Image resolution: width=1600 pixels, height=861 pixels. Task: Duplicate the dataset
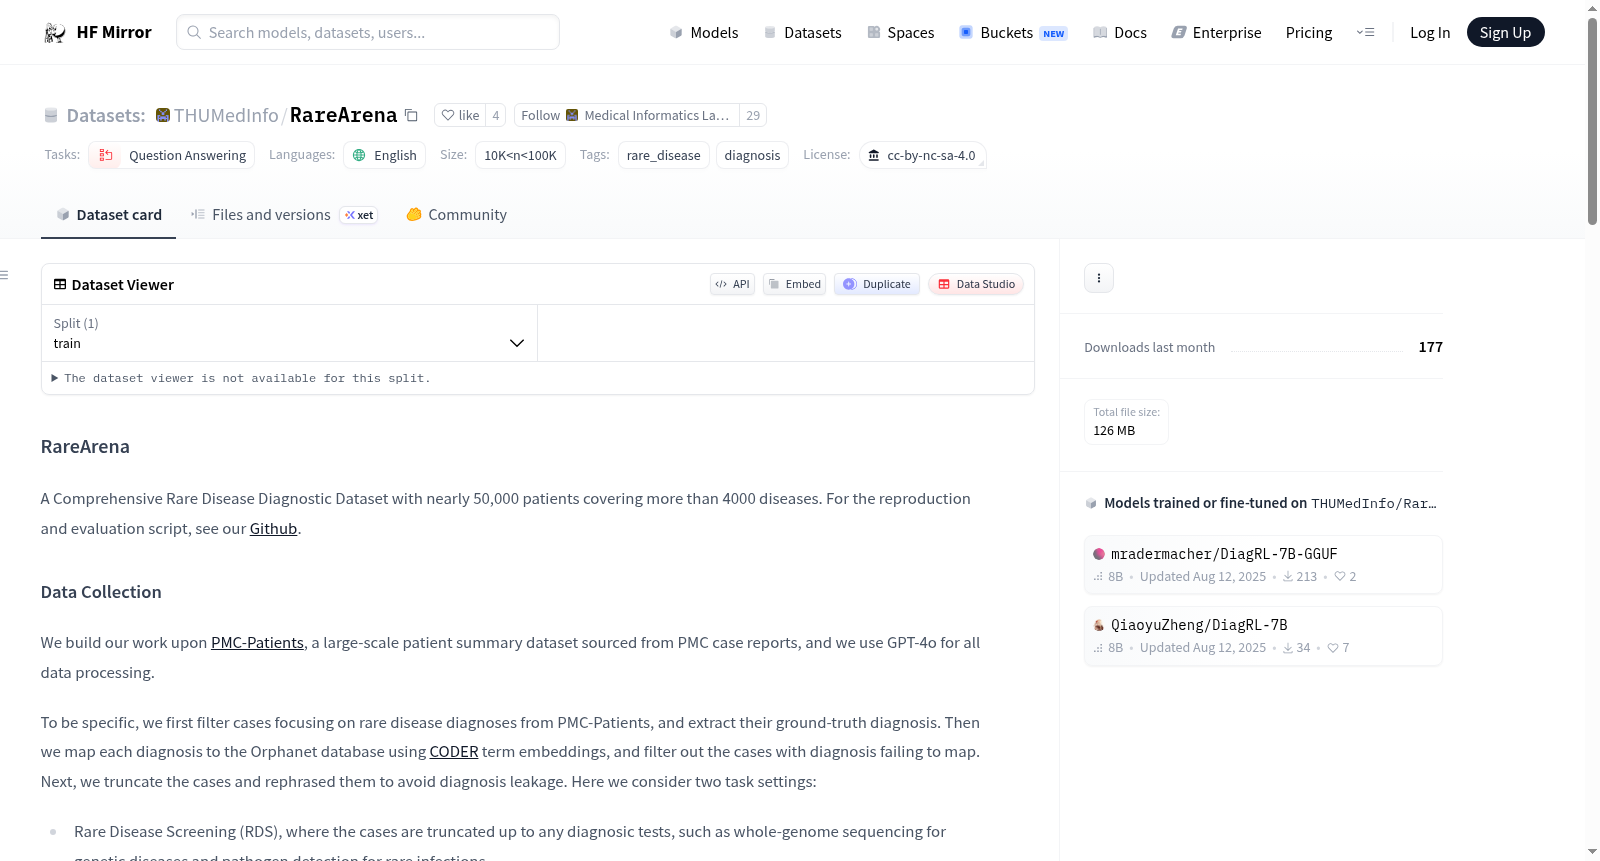click(877, 284)
